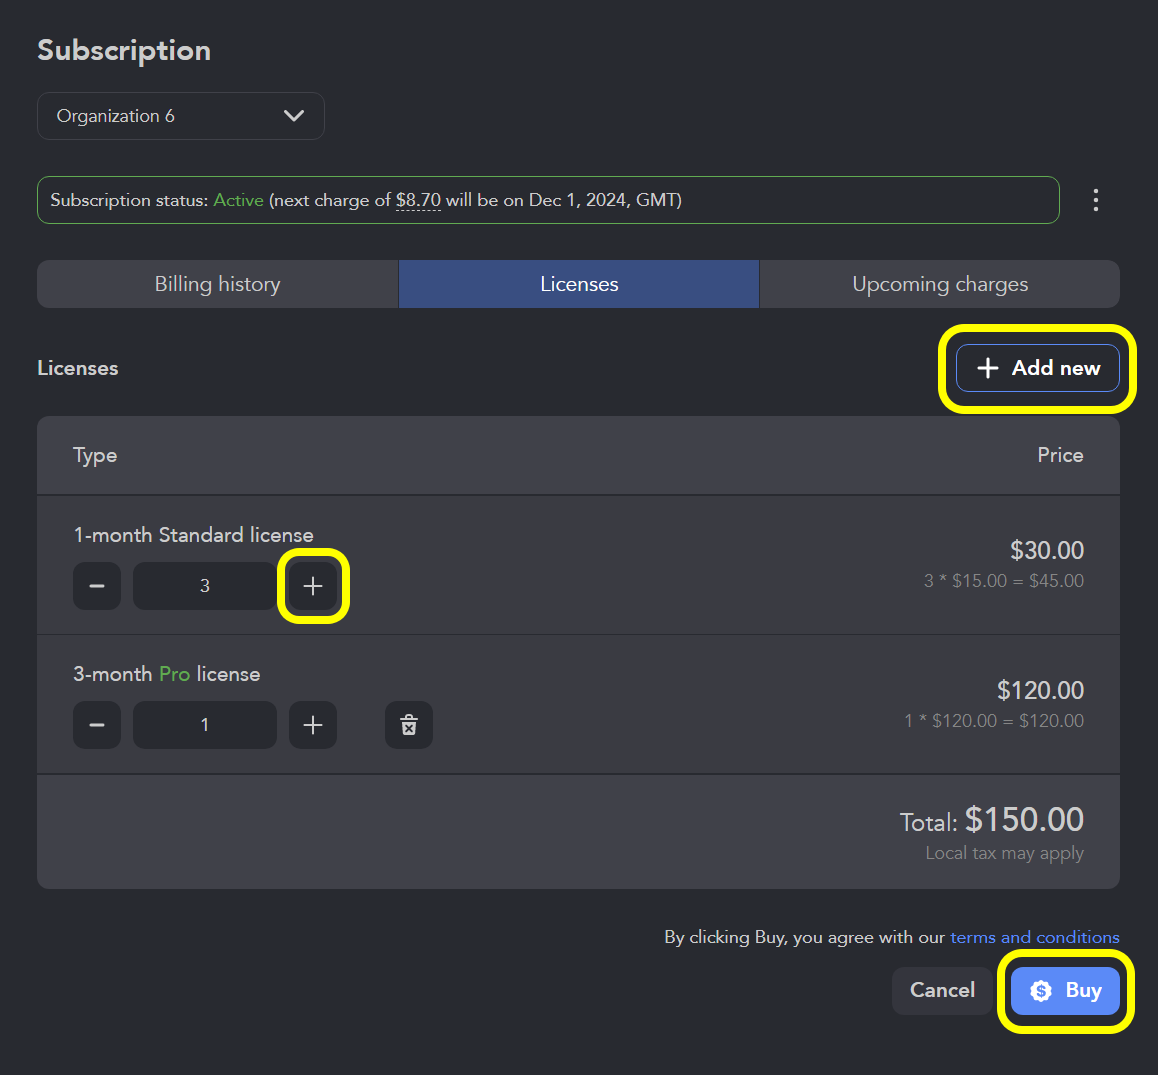The width and height of the screenshot is (1158, 1075).
Task: Open the Upcoming charges tab
Action: click(939, 284)
